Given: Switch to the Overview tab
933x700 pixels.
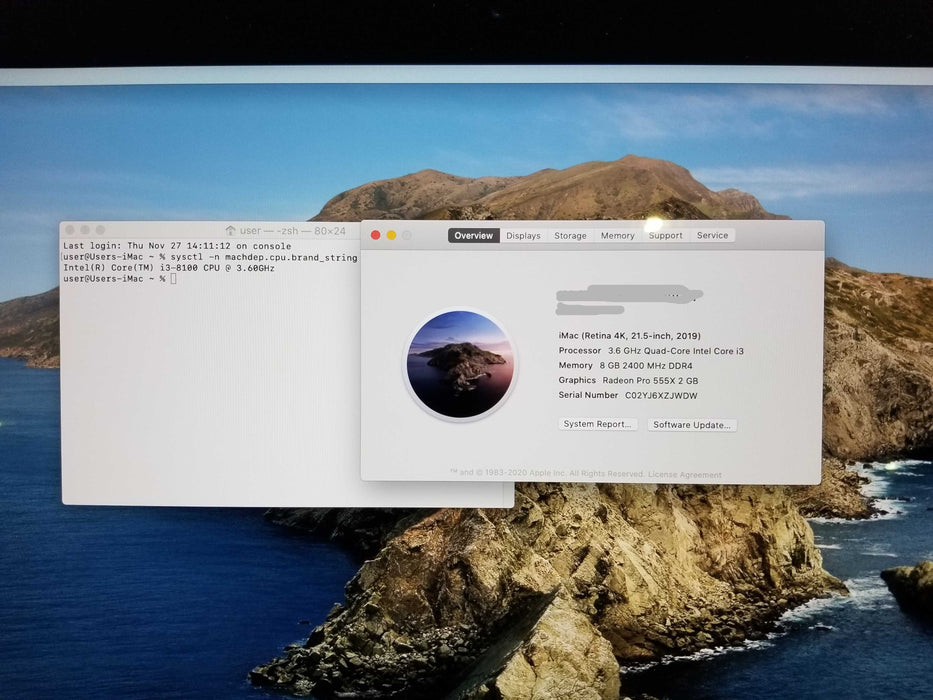Looking at the screenshot, I should coord(474,236).
